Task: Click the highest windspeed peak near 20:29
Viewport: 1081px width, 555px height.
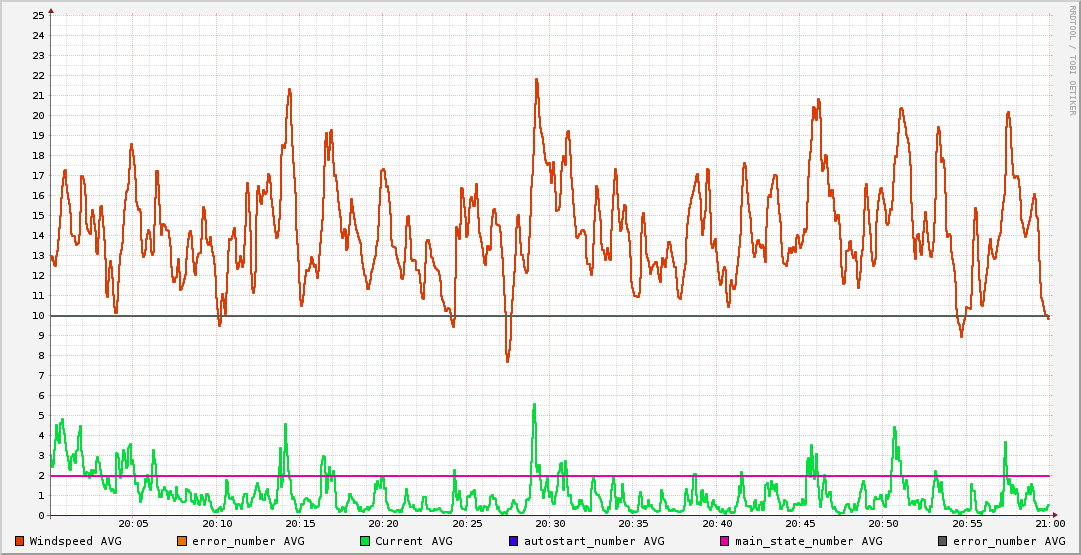Action: [536, 80]
